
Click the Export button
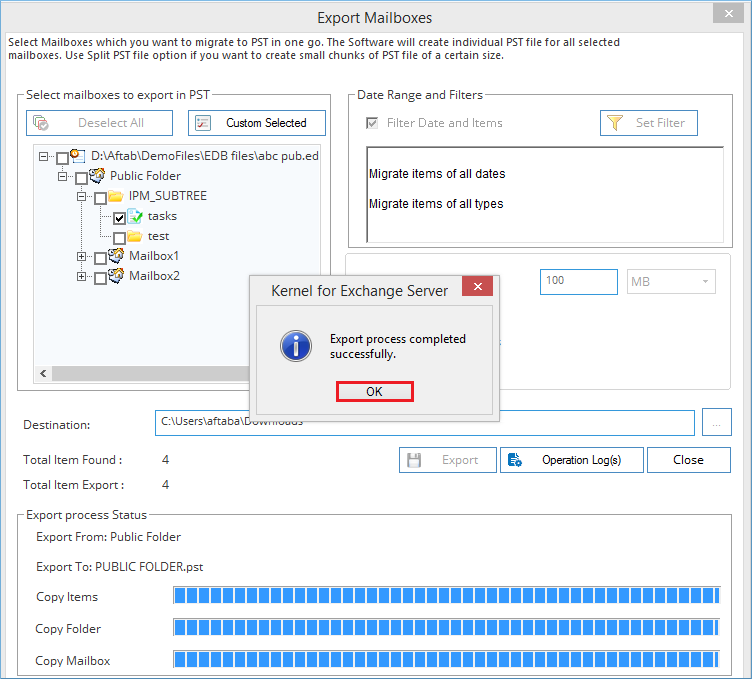[x=447, y=460]
